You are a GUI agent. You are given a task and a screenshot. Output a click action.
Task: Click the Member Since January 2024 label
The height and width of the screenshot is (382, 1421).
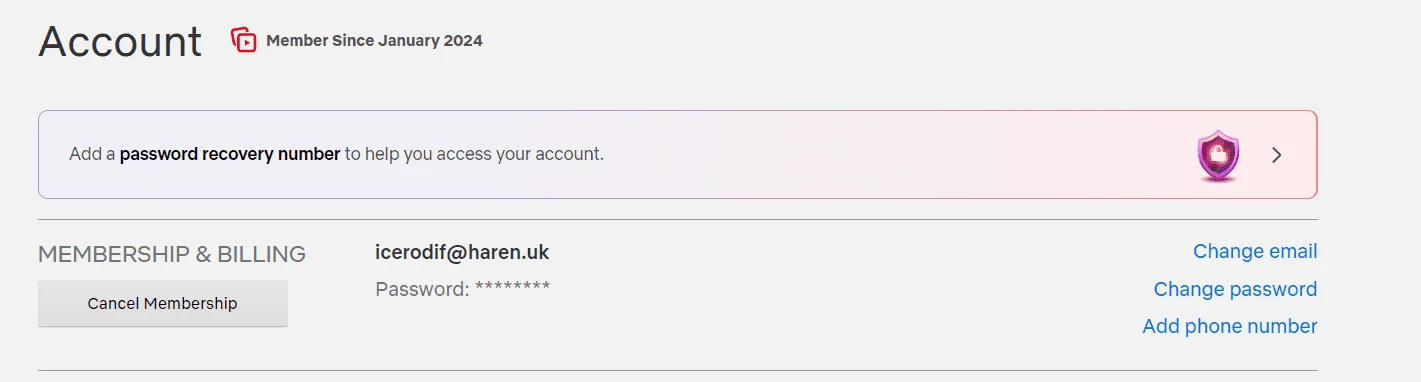point(374,41)
